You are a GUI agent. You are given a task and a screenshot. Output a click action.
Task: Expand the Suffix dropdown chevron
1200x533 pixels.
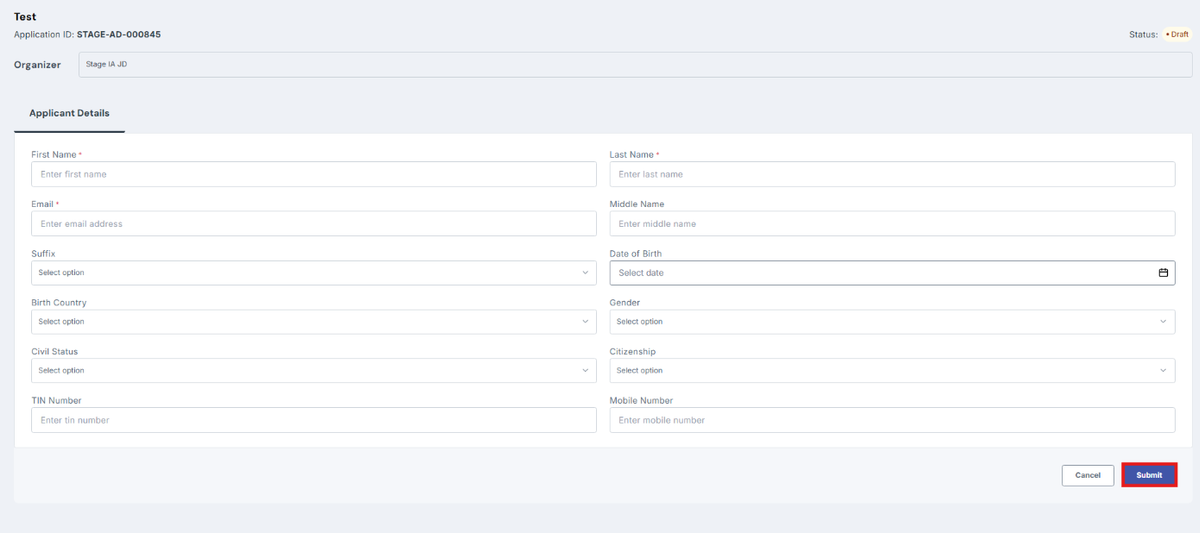(x=585, y=273)
